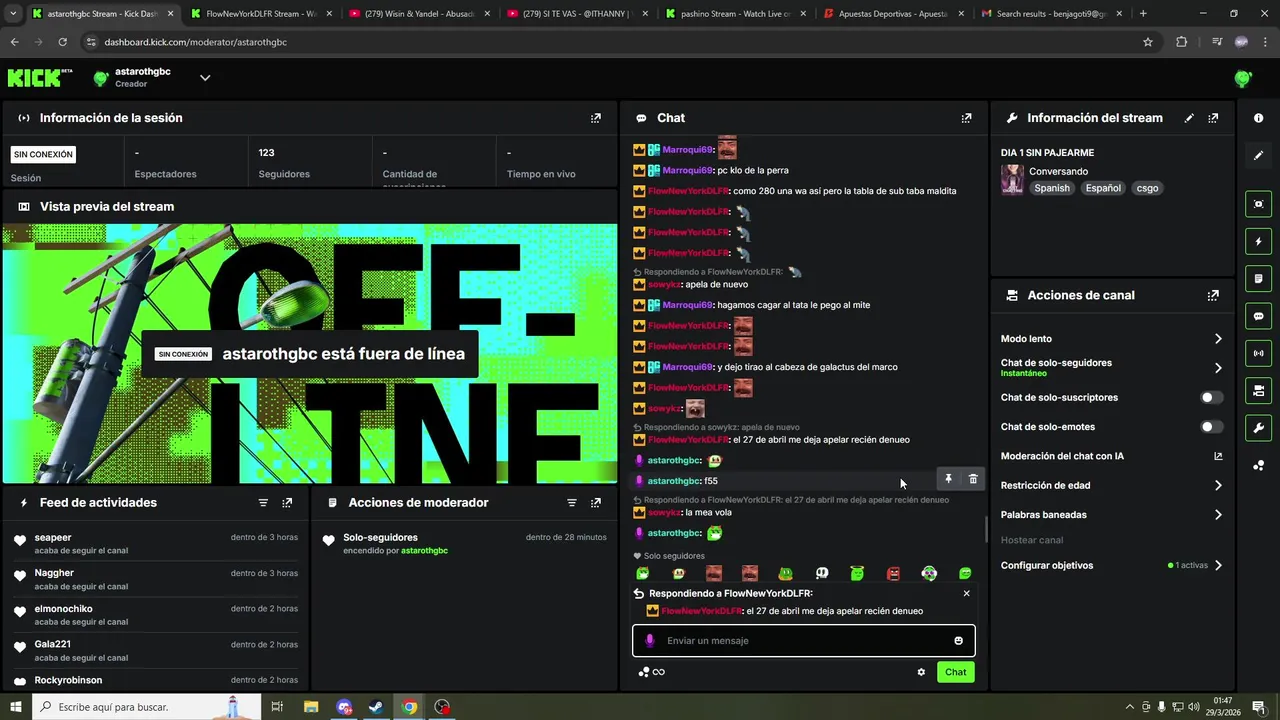Screen dimensions: 1280x720
Task: Click Marroqui69 username on 'pc klo' message
Action: click(x=687, y=170)
